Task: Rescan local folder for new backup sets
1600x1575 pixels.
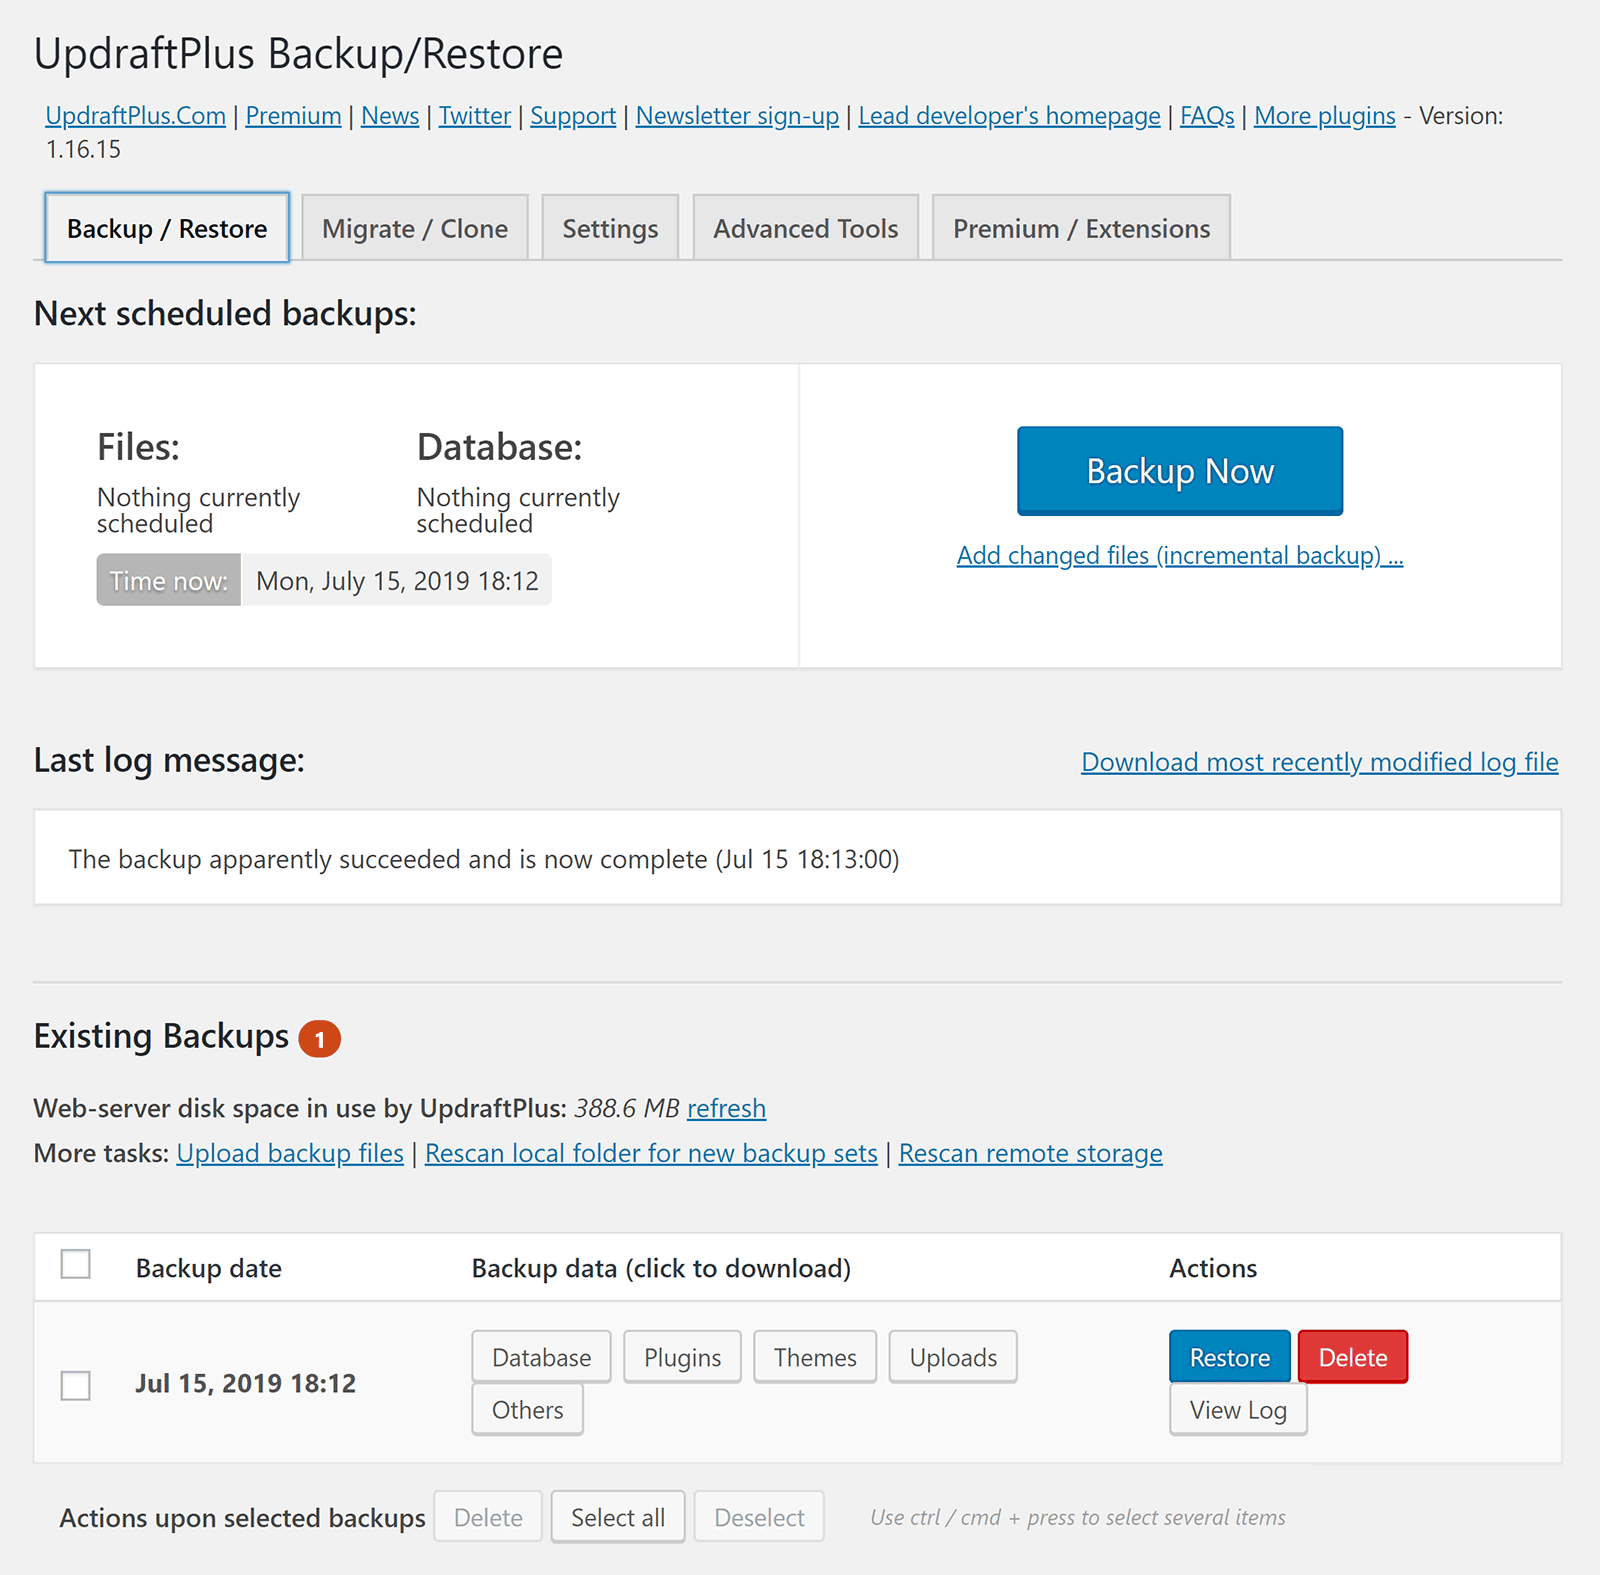Action: (651, 1153)
